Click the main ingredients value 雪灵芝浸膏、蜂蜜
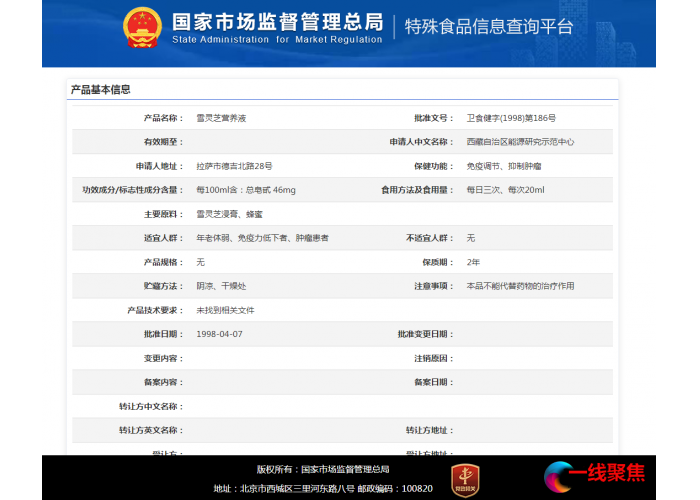Viewport: 700px width, 500px height. (230, 214)
